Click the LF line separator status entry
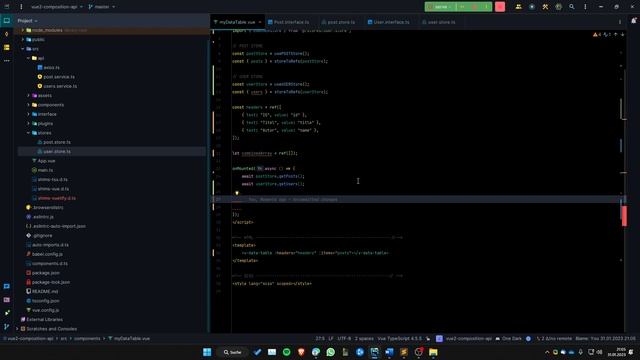Viewport: 640px width, 360px height. 331,338
